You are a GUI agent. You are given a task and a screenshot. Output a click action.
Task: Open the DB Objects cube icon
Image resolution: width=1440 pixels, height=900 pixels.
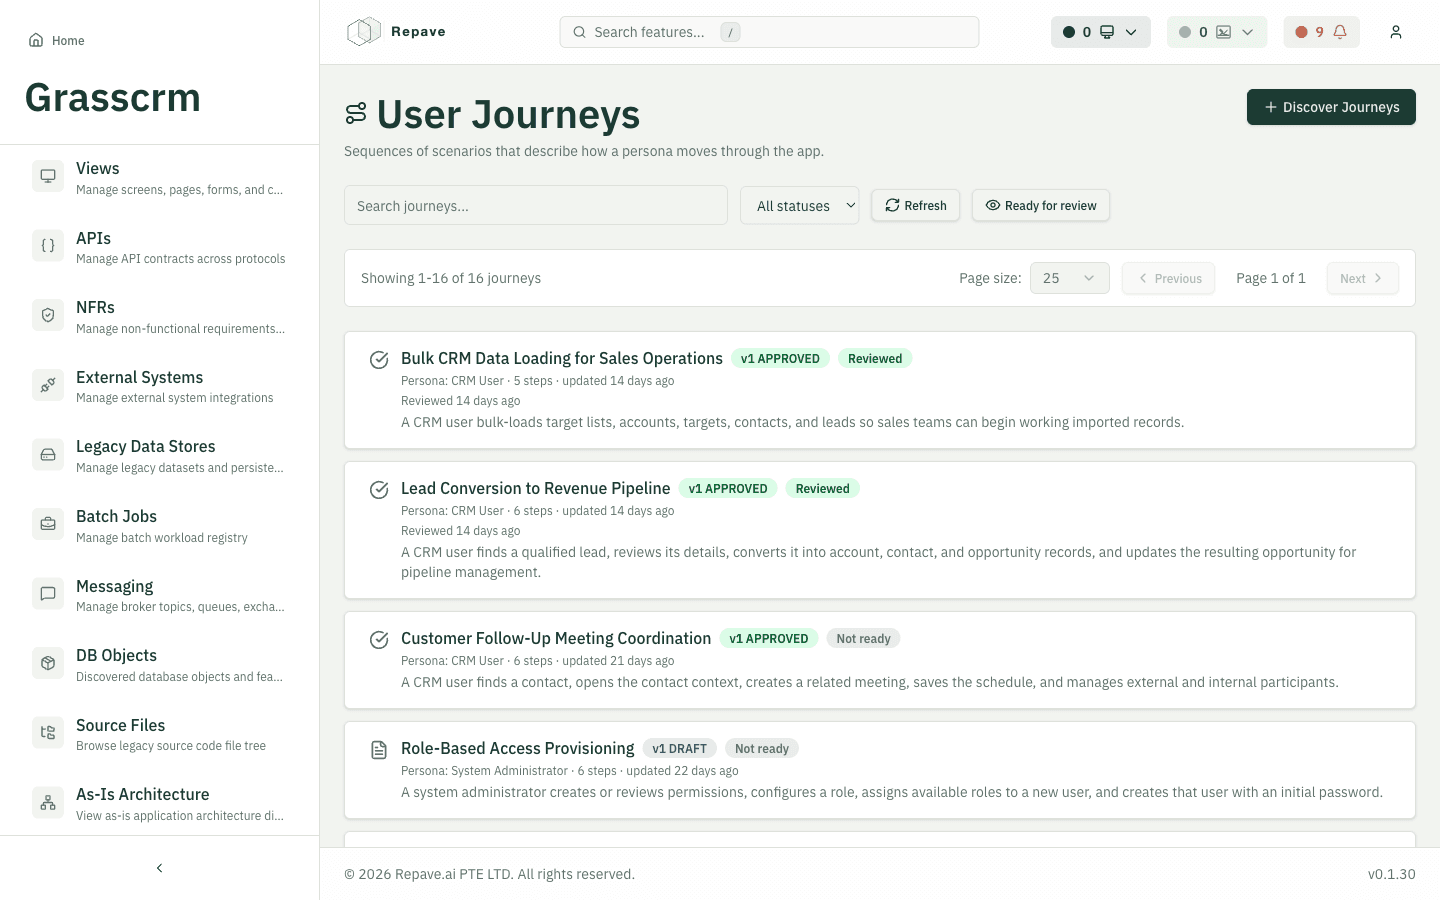coord(48,663)
